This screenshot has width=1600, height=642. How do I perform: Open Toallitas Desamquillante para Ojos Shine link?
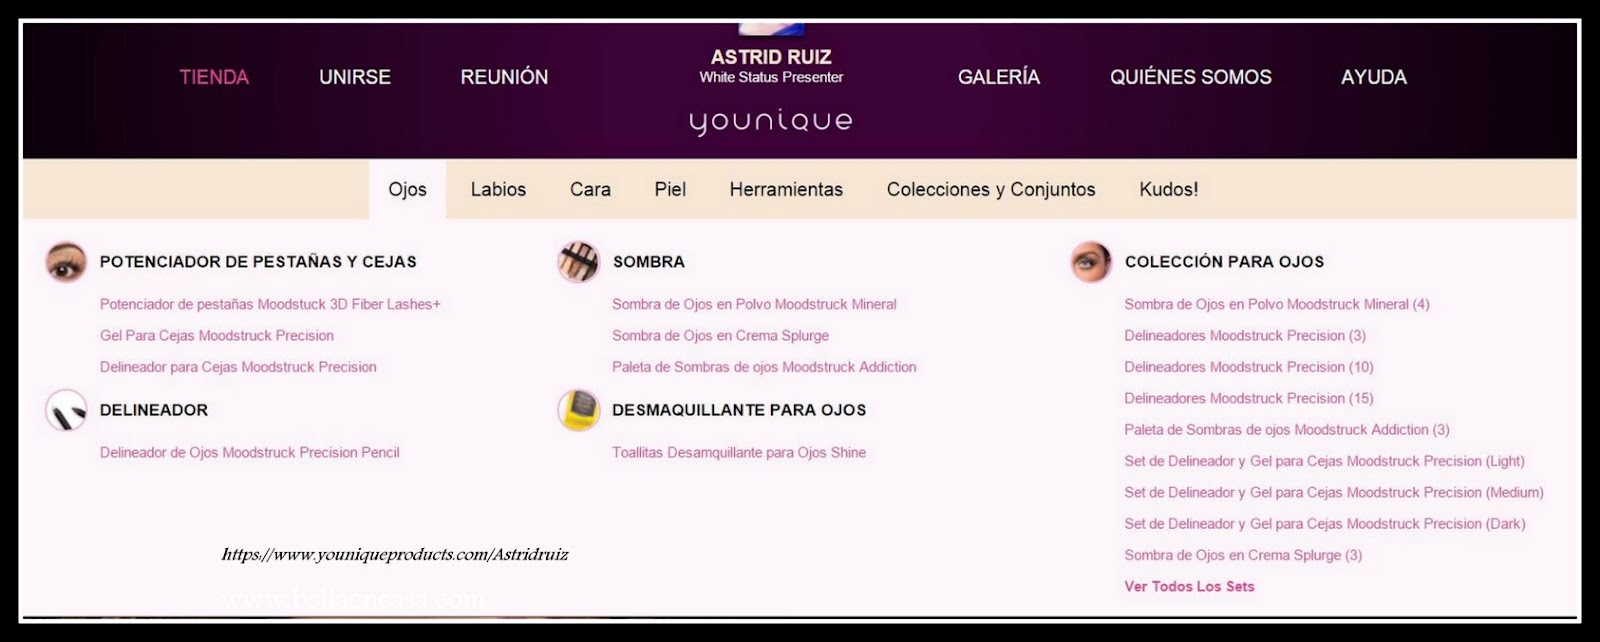[x=739, y=452]
